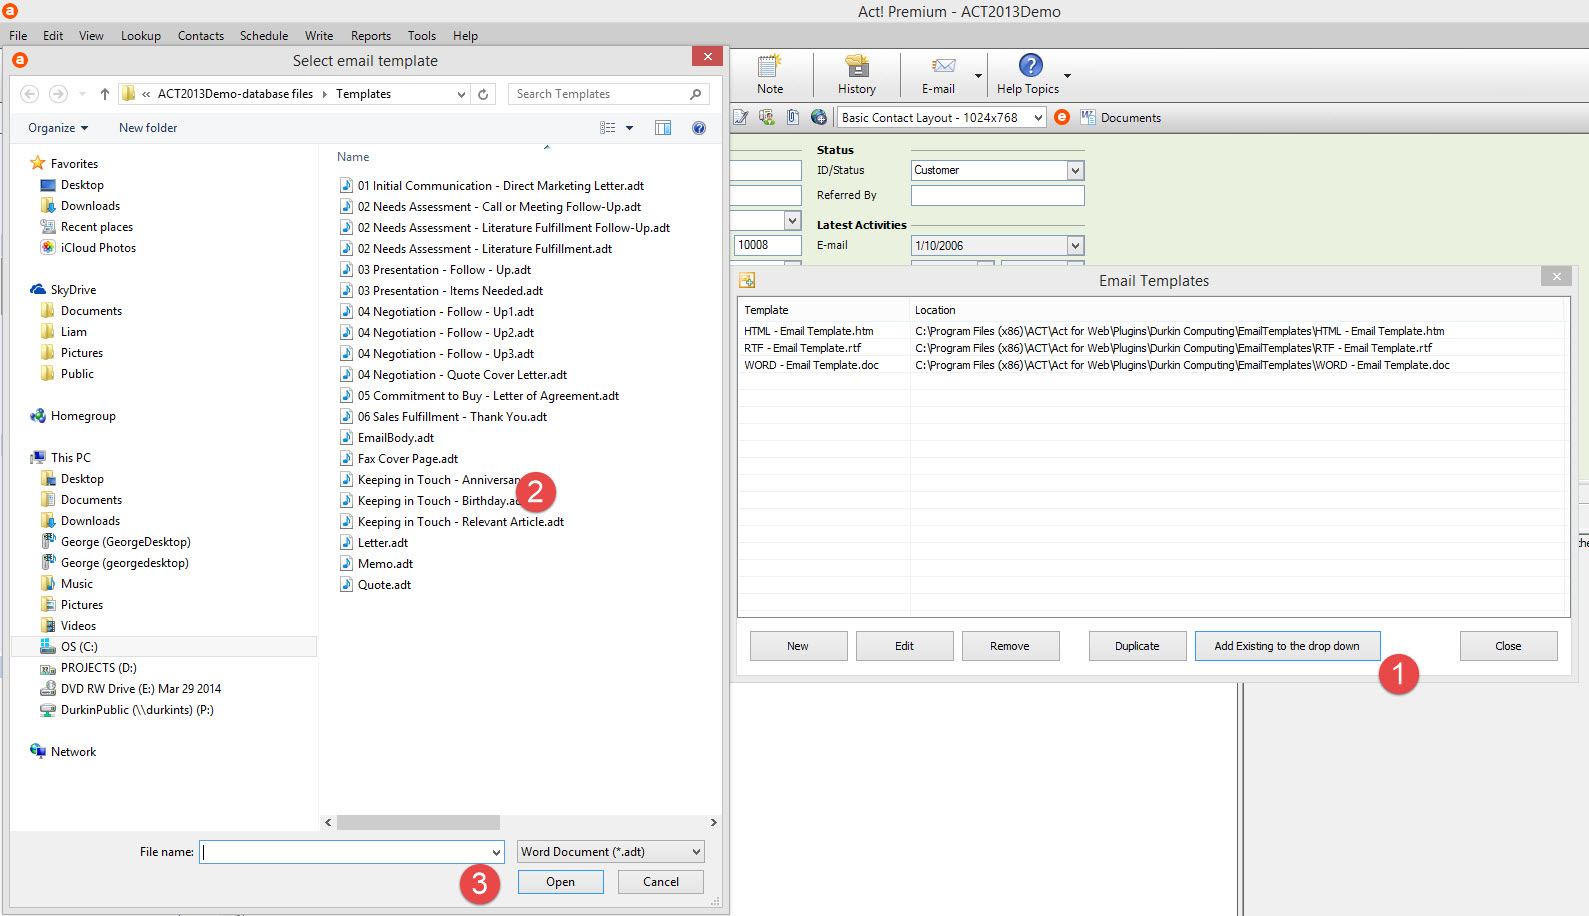The height and width of the screenshot is (916, 1589).
Task: Open Help Topics icon
Action: tap(1029, 74)
